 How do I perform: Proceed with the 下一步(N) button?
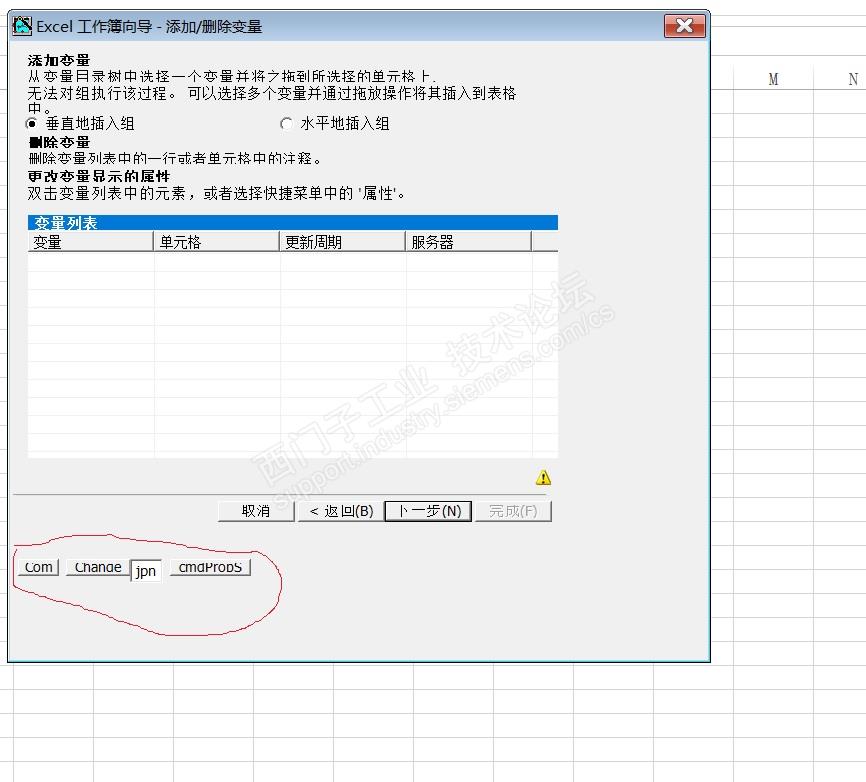click(x=428, y=511)
